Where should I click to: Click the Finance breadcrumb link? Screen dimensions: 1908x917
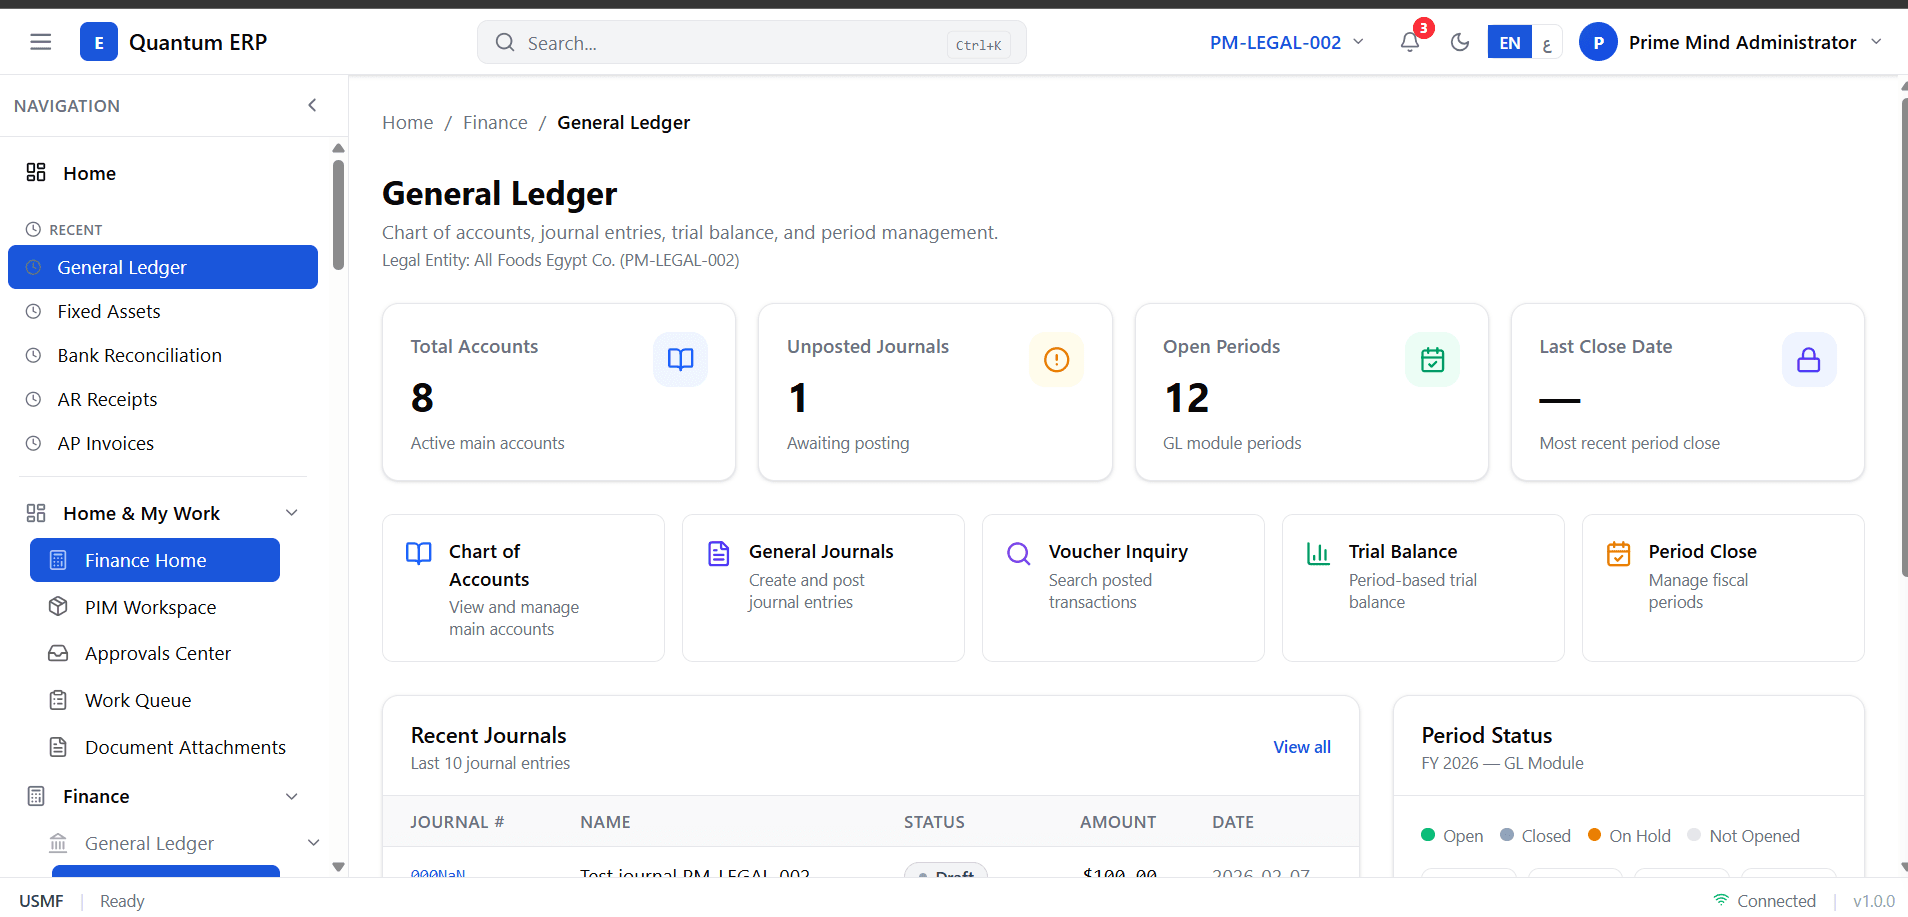495,122
